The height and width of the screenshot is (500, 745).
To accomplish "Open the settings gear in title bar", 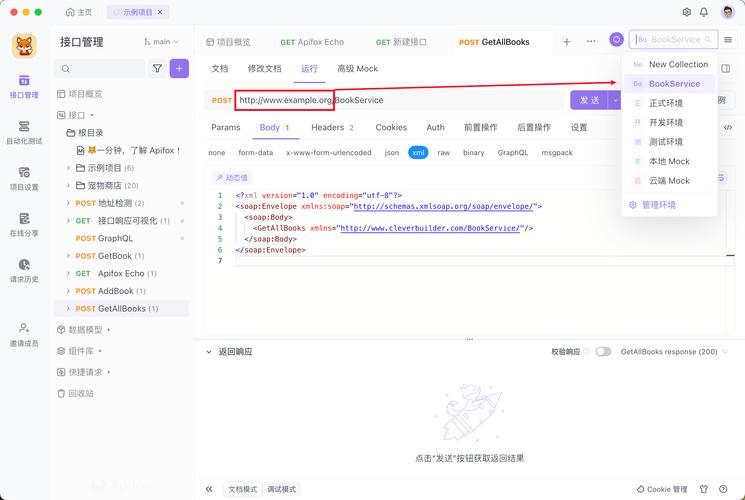I will coord(687,12).
